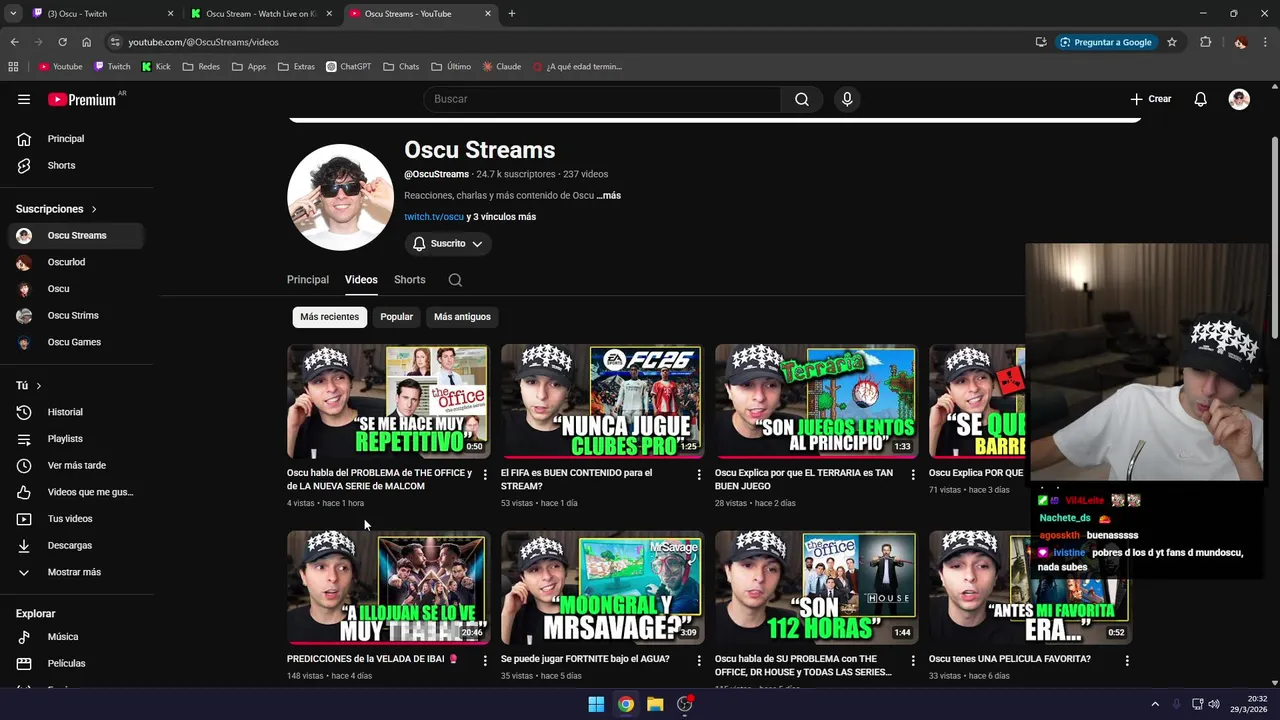Screen dimensions: 1280x720
Task: Select the Popular filter chip
Action: pyautogui.click(x=396, y=317)
